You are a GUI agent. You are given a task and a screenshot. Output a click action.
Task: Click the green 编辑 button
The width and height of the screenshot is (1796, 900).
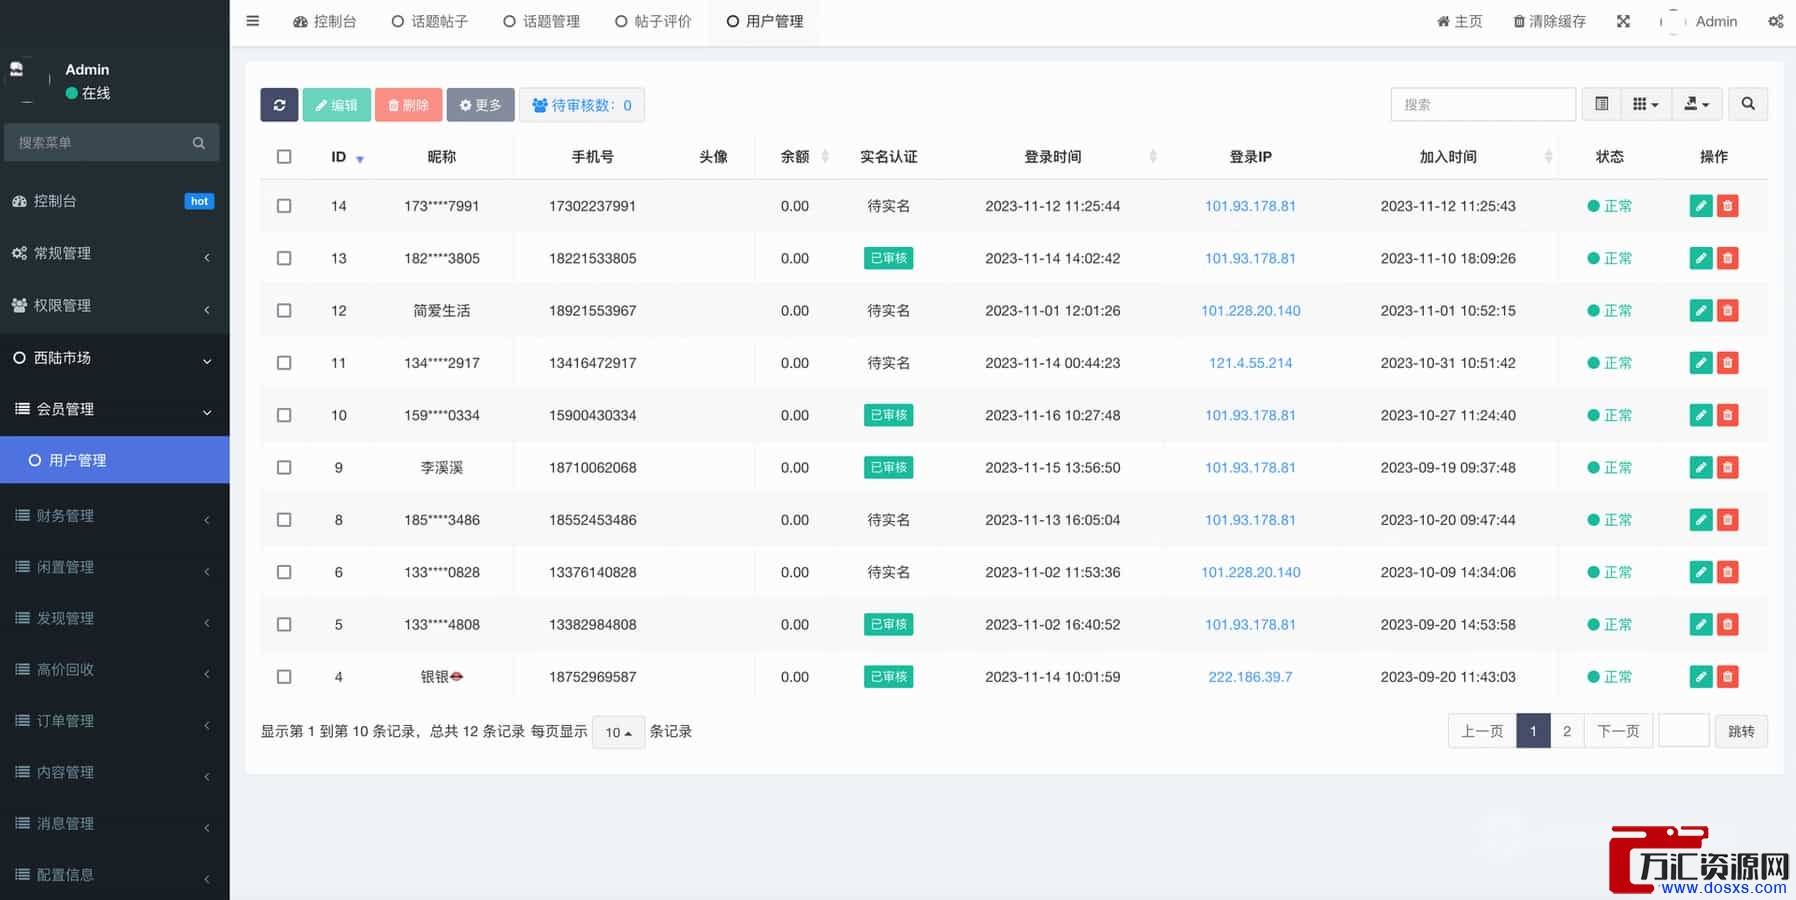click(x=337, y=105)
